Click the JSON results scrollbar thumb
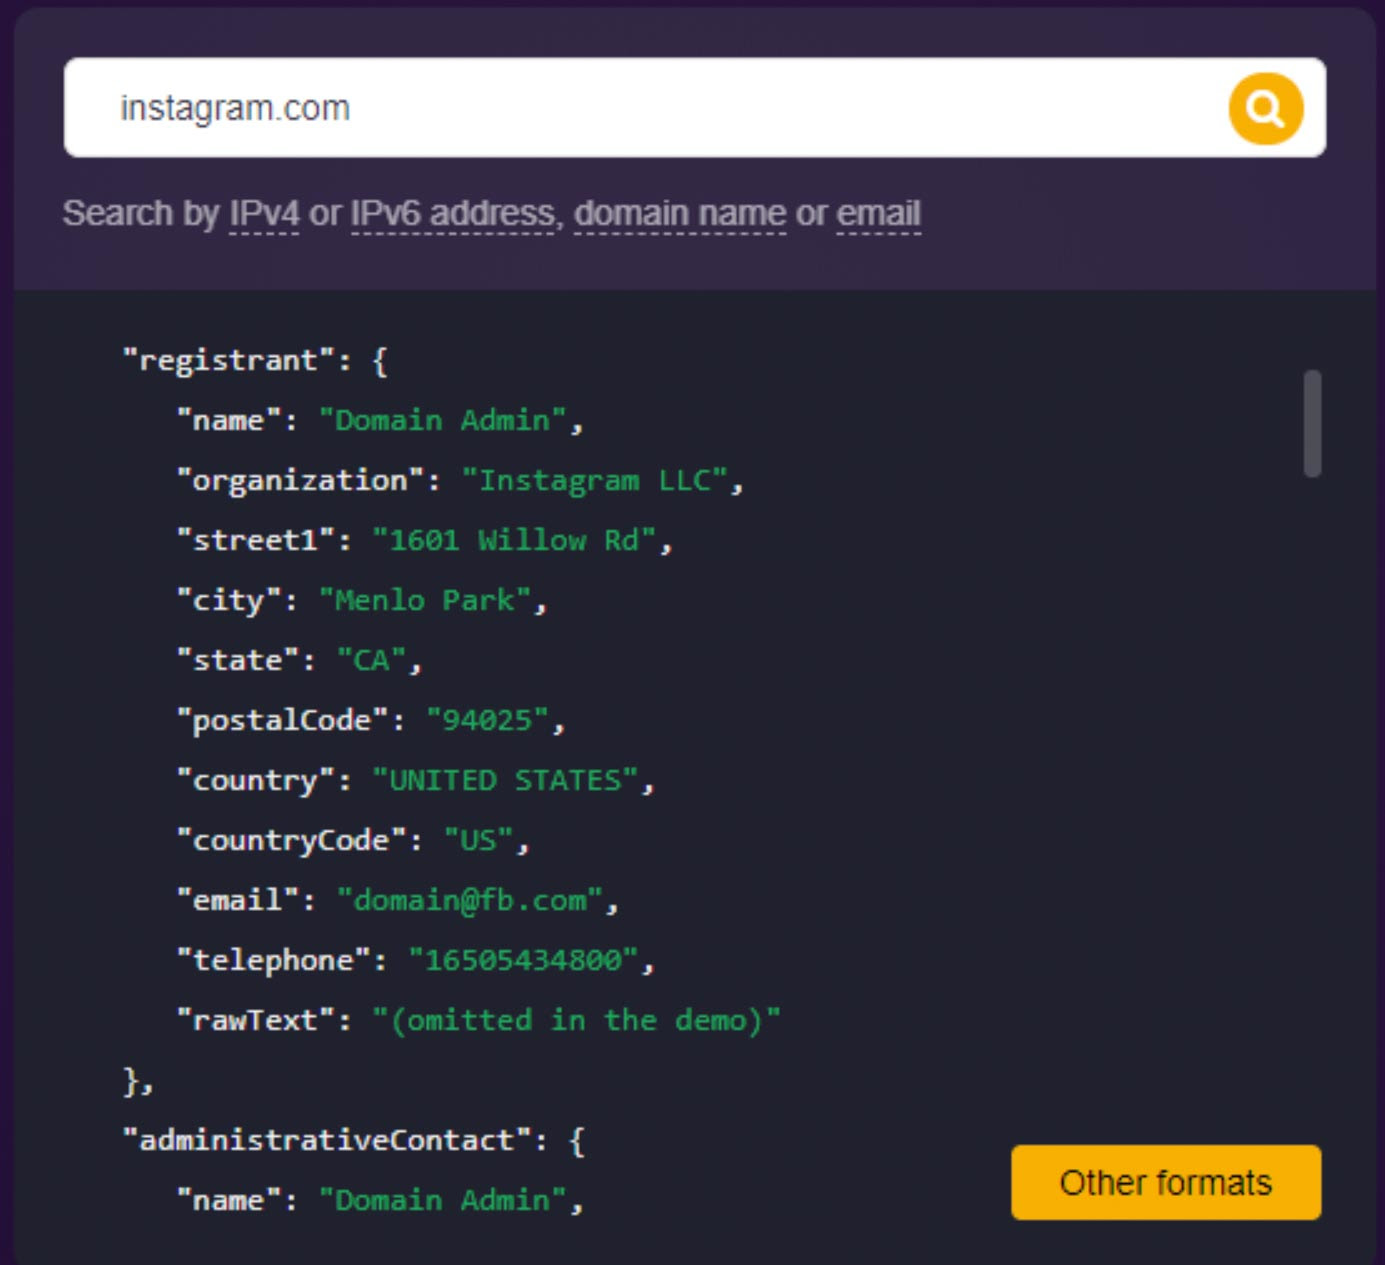This screenshot has height=1265, width=1385. click(1312, 423)
